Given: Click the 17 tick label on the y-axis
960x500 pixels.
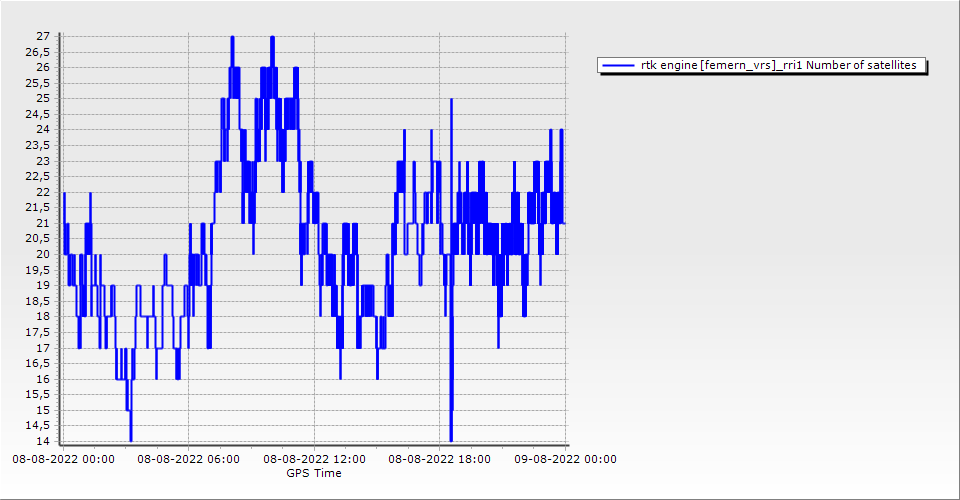Looking at the screenshot, I should point(43,348).
